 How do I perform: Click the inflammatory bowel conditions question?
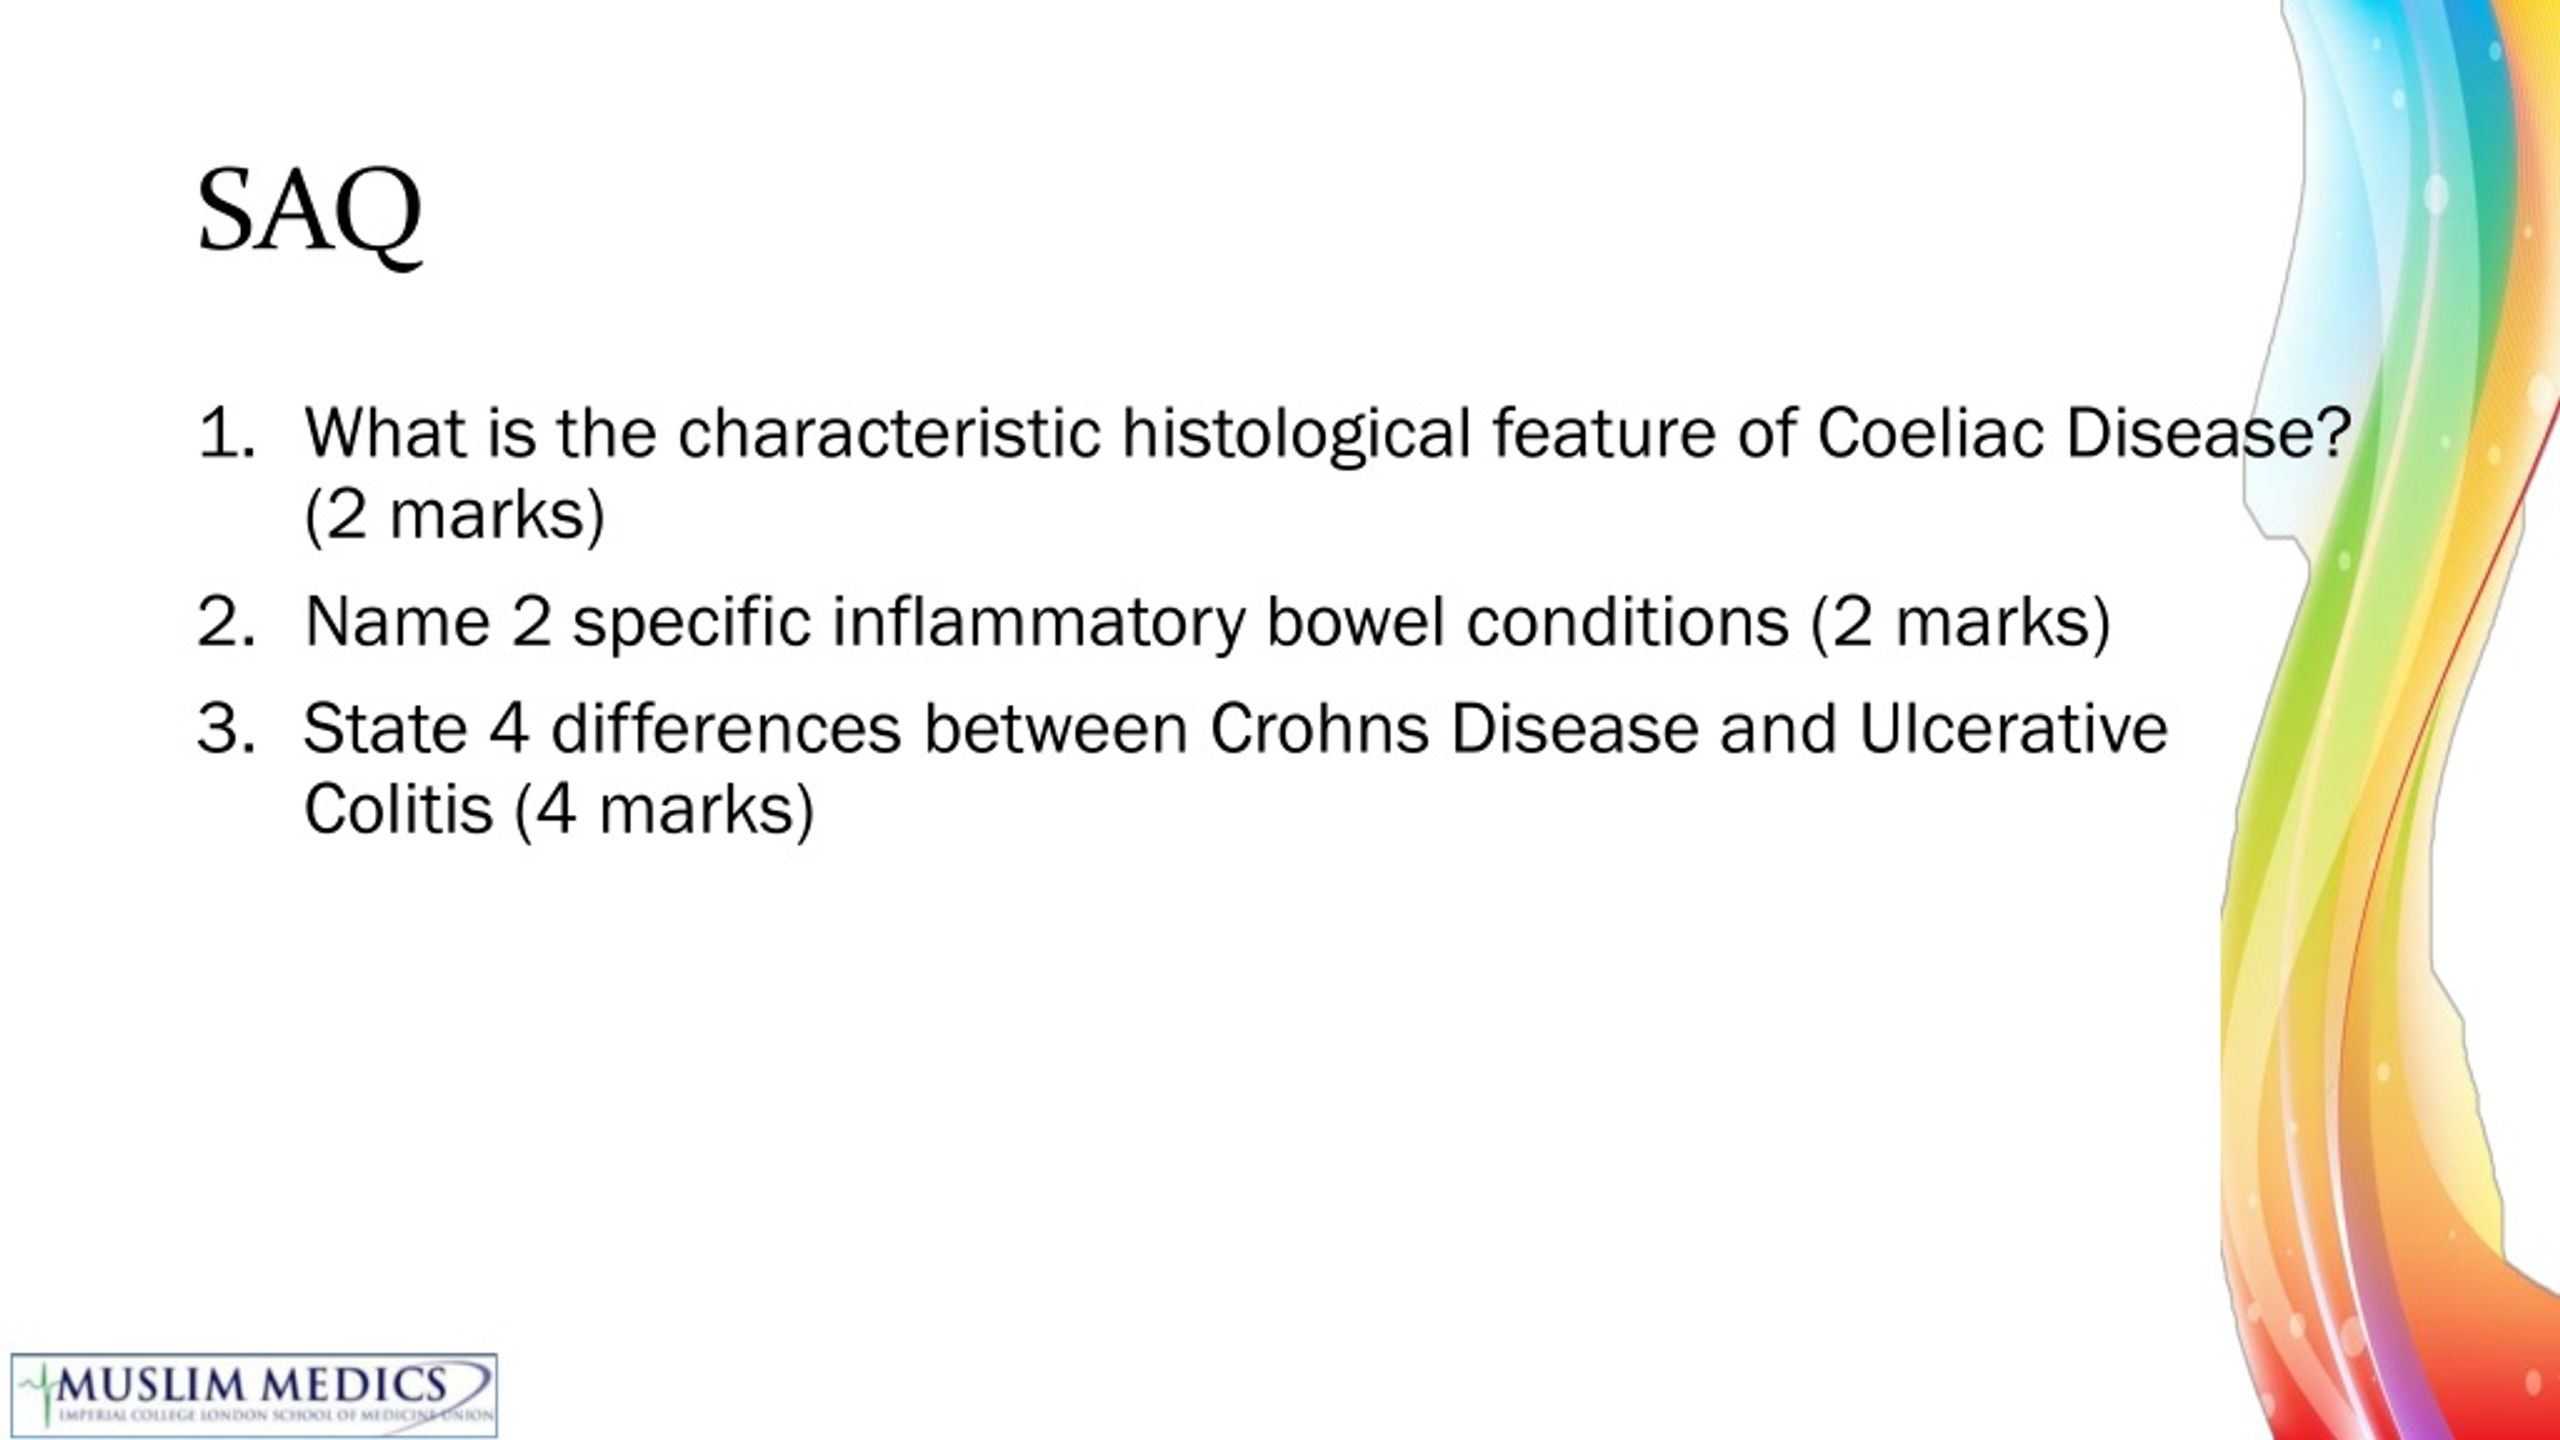1208,623
